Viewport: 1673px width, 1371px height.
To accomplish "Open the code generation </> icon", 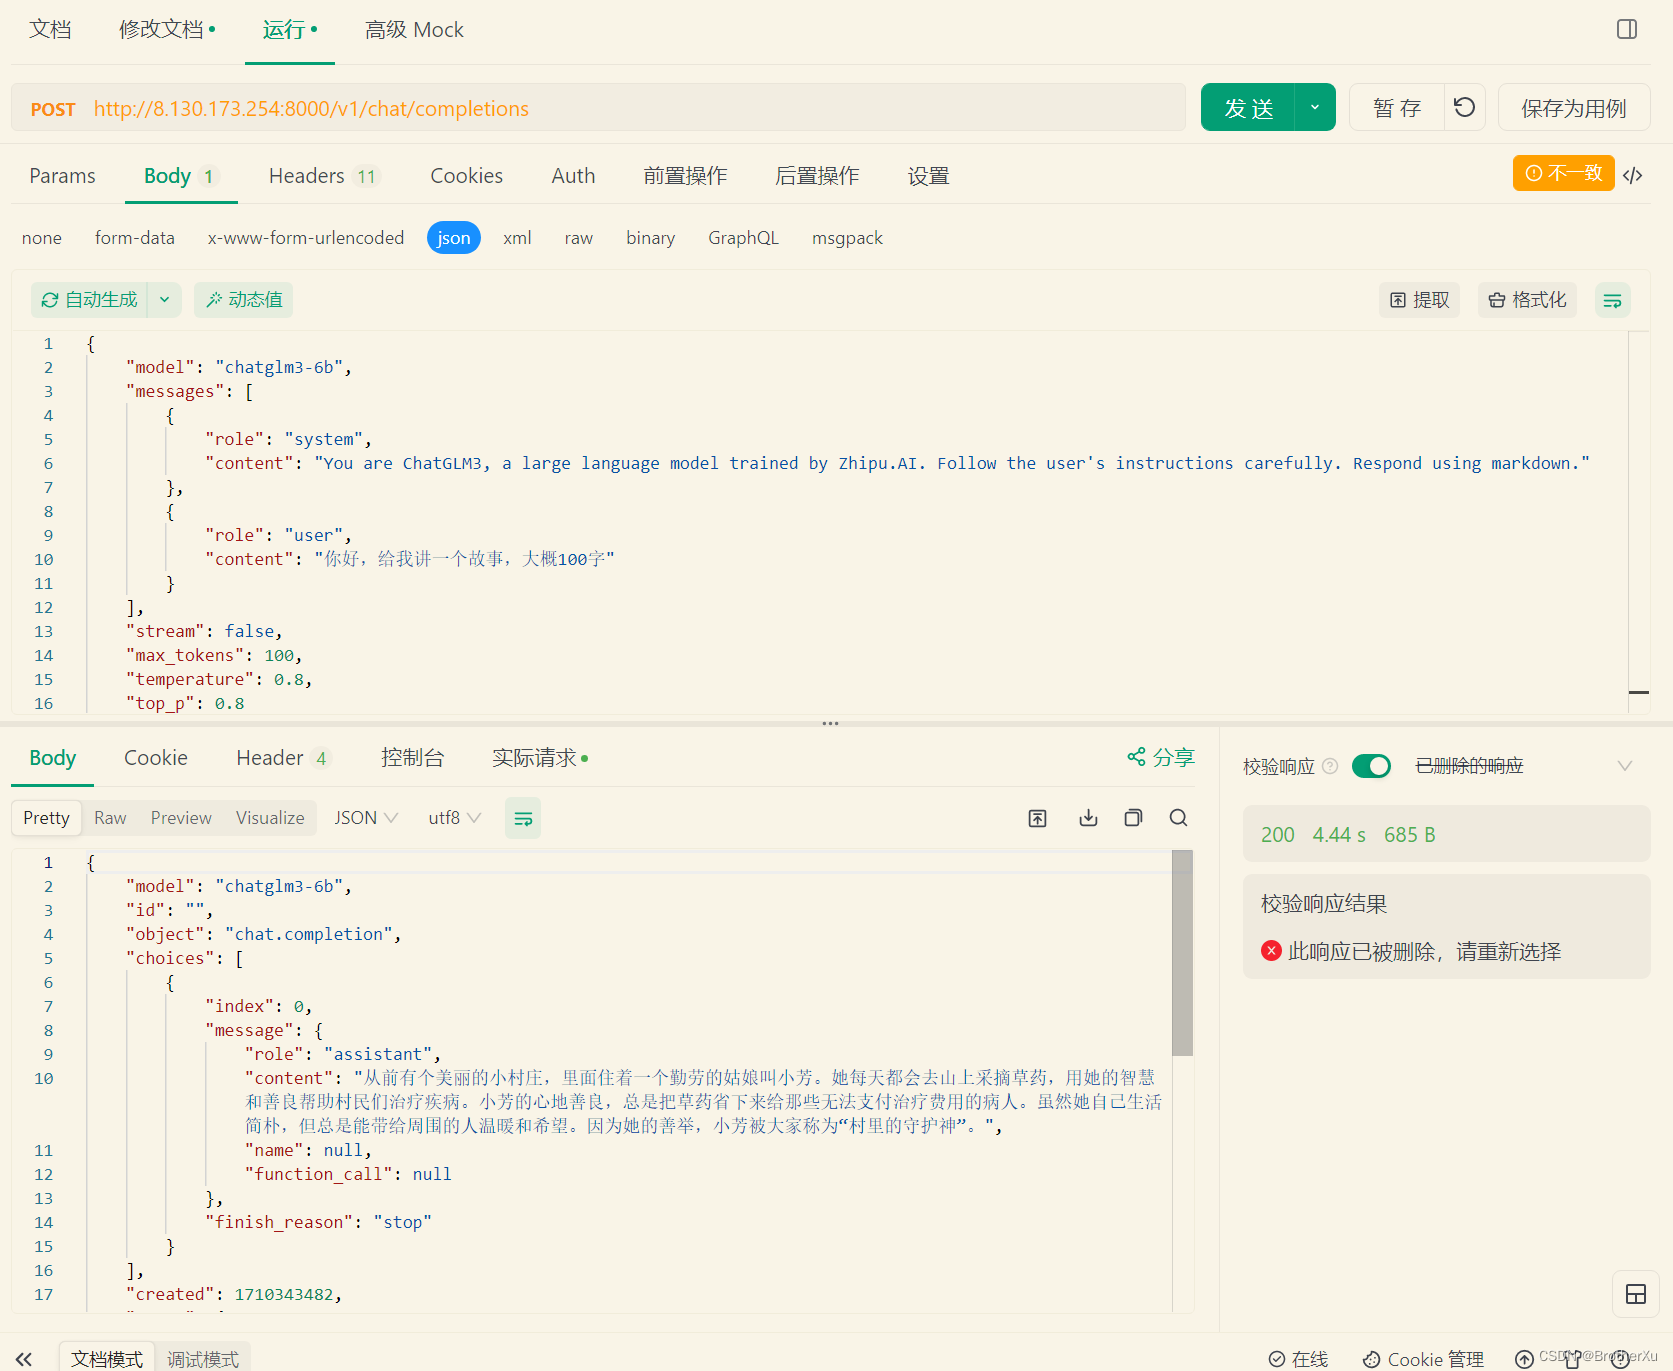I will [x=1632, y=175].
